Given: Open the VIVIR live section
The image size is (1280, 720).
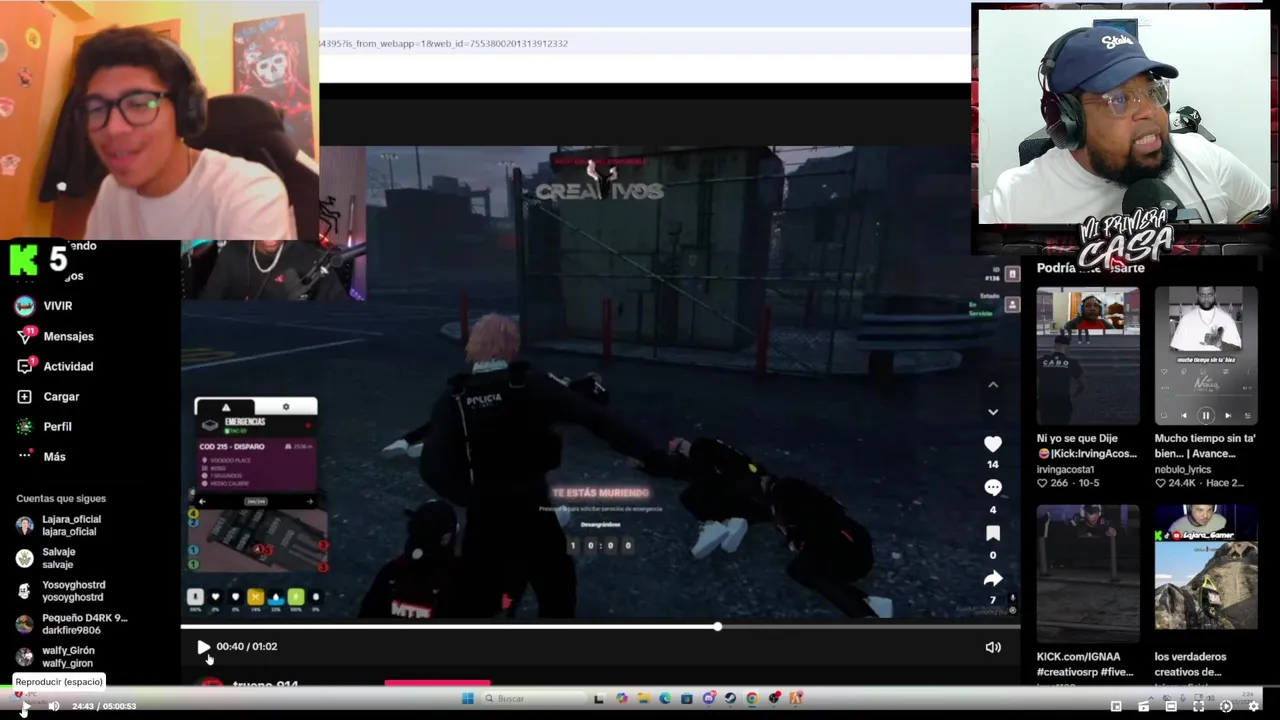Looking at the screenshot, I should pyautogui.click(x=45, y=306).
